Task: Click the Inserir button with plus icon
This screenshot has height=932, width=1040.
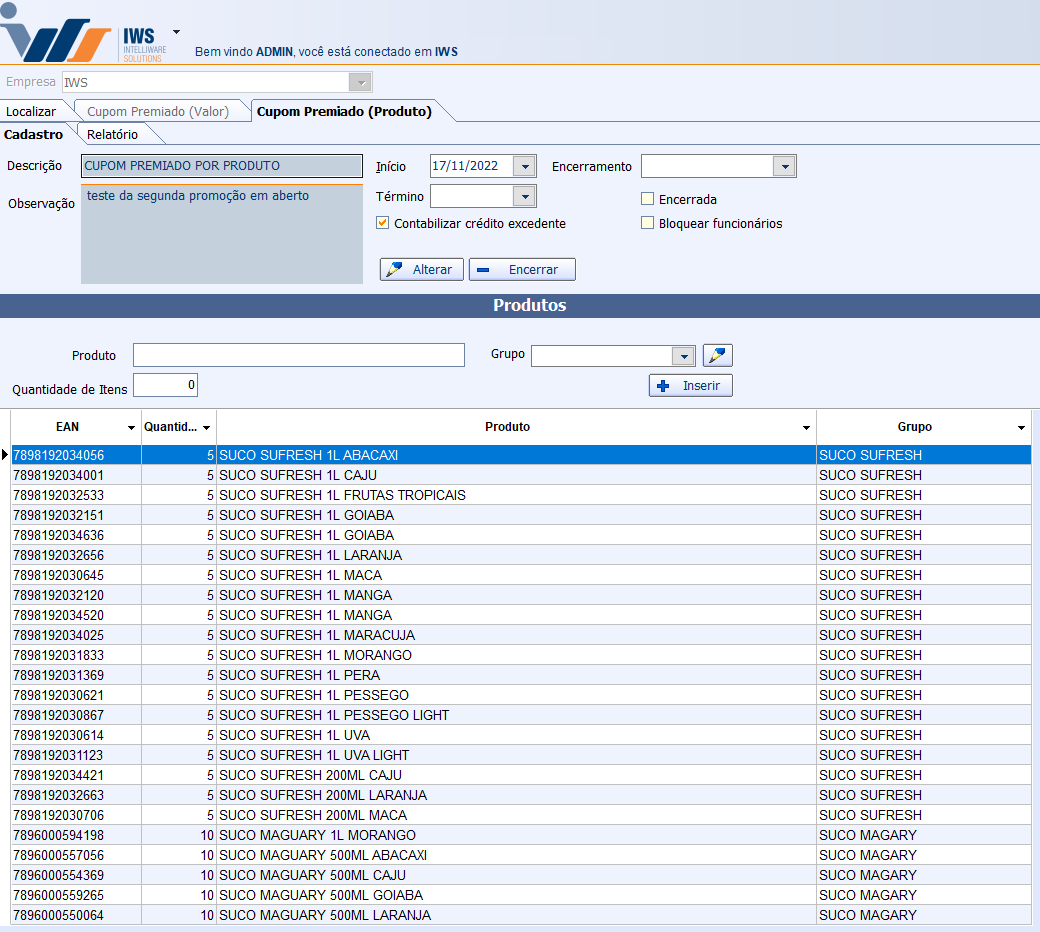Action: 690,386
